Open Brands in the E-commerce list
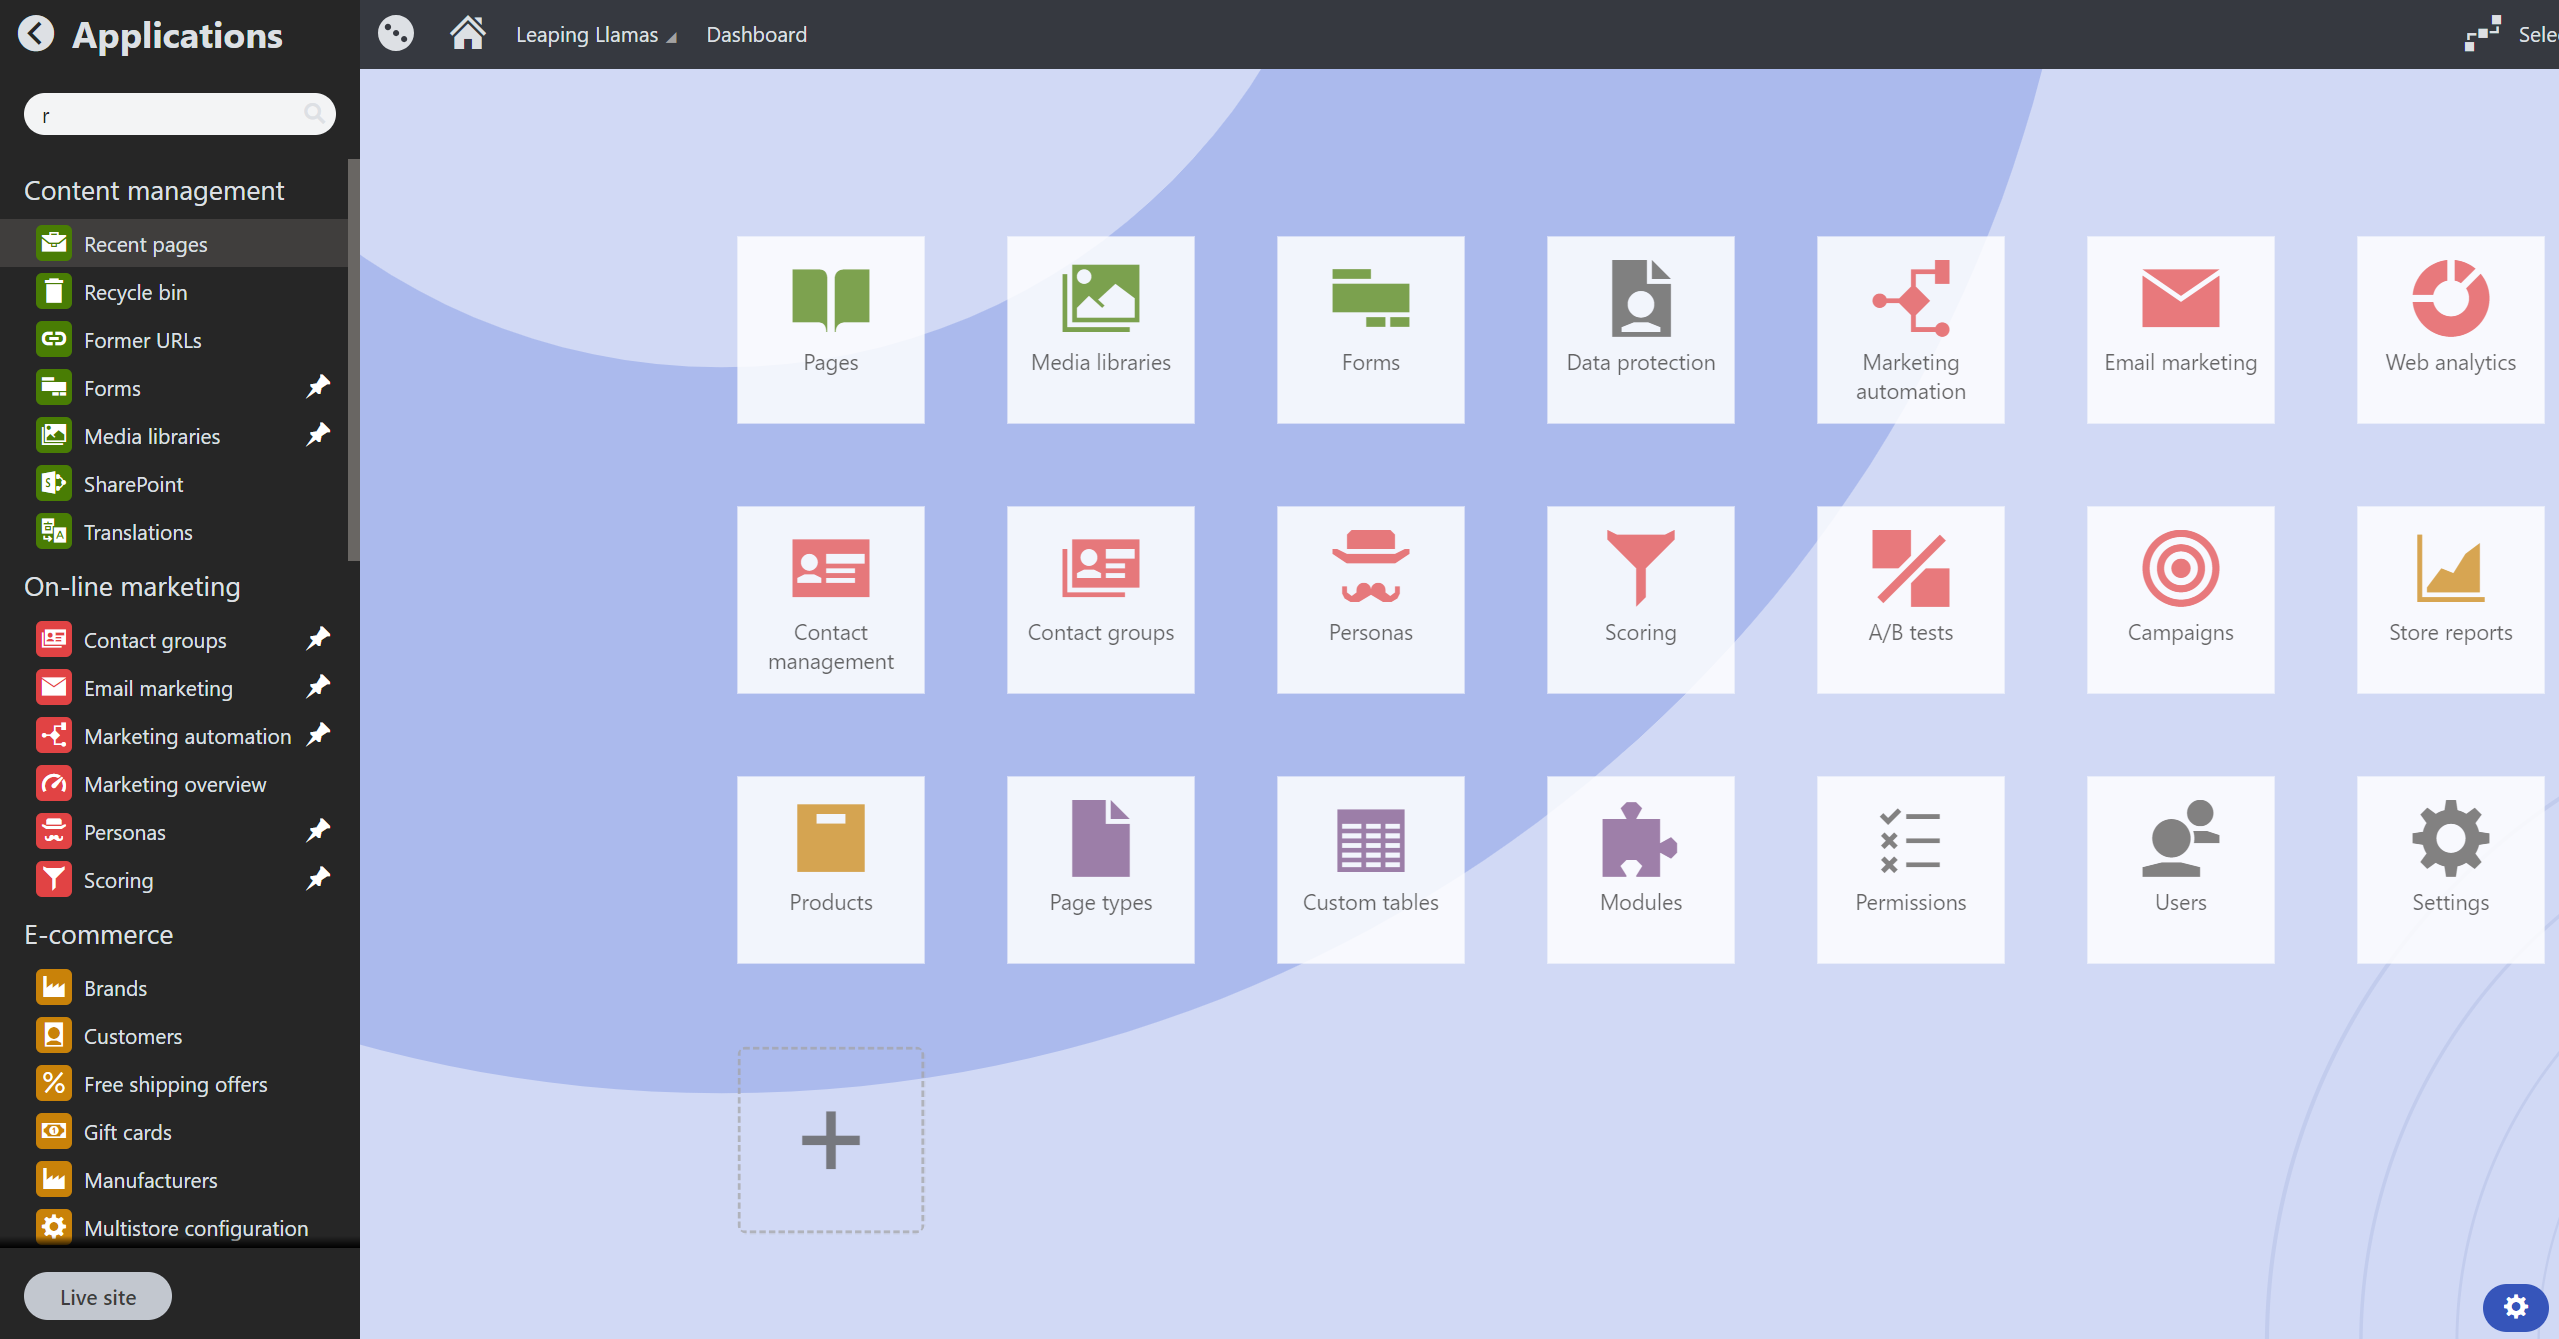The image size is (2559, 1339). [x=173, y=987]
